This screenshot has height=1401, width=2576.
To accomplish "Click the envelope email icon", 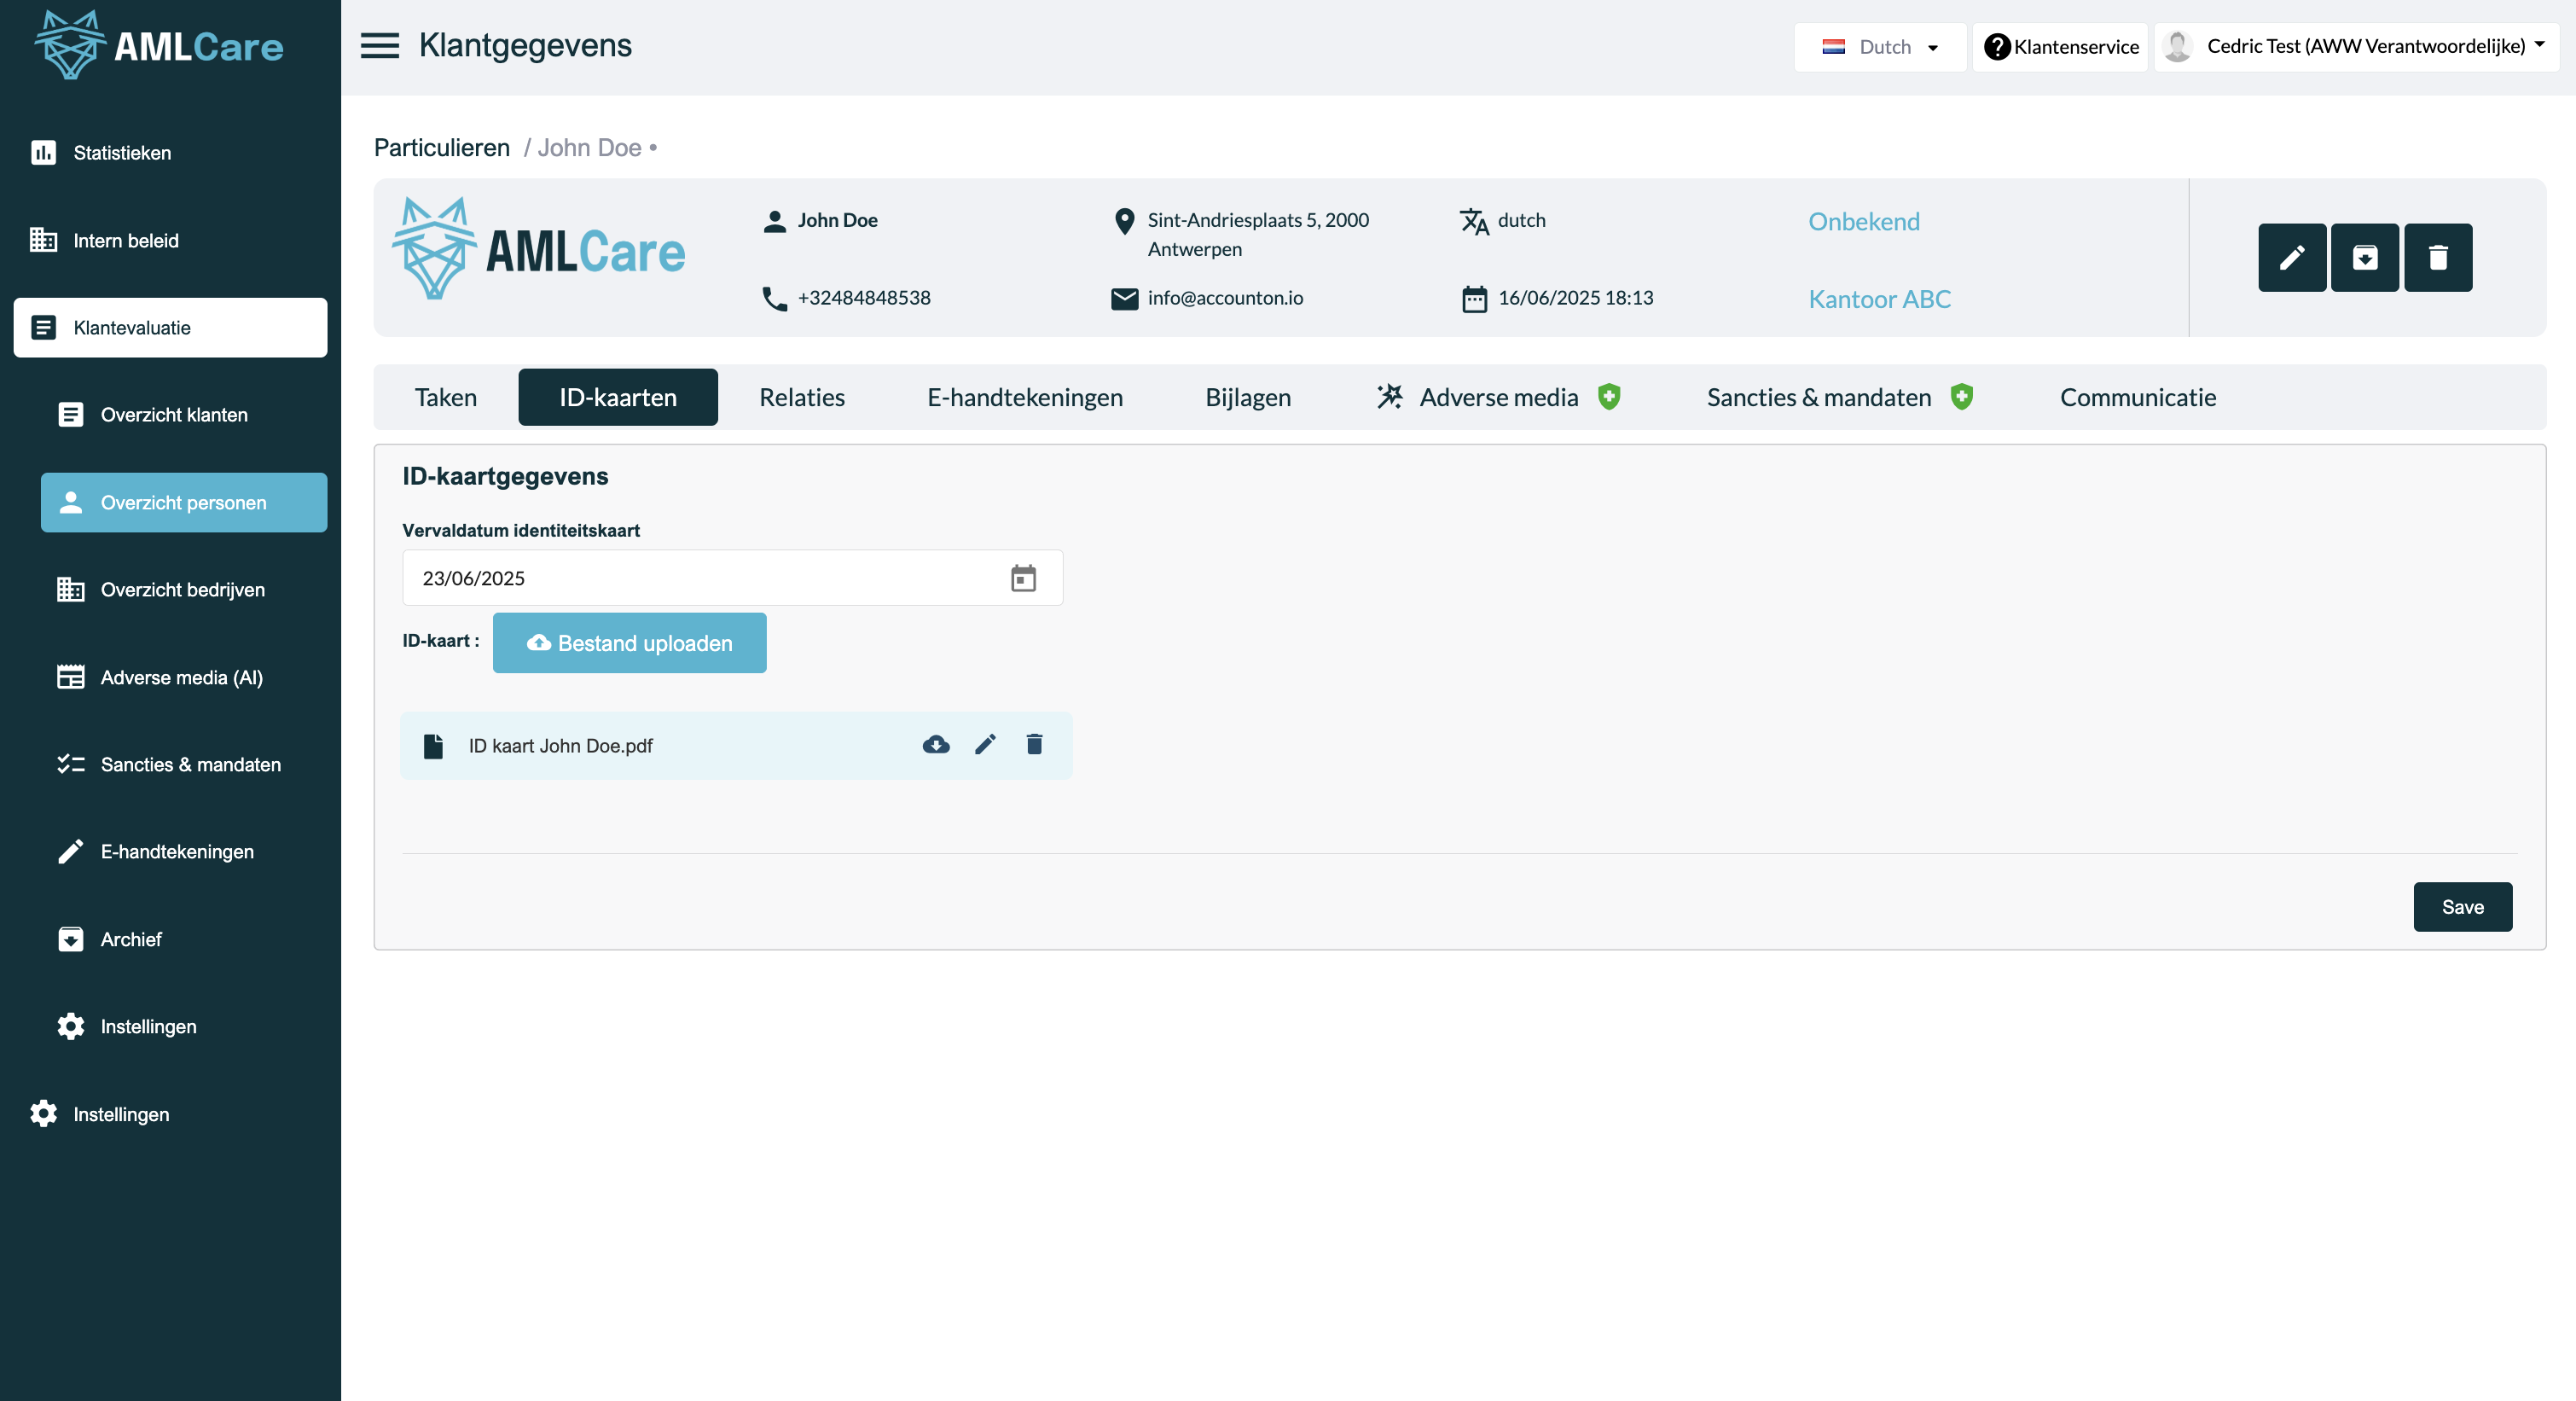I will pyautogui.click(x=1124, y=299).
